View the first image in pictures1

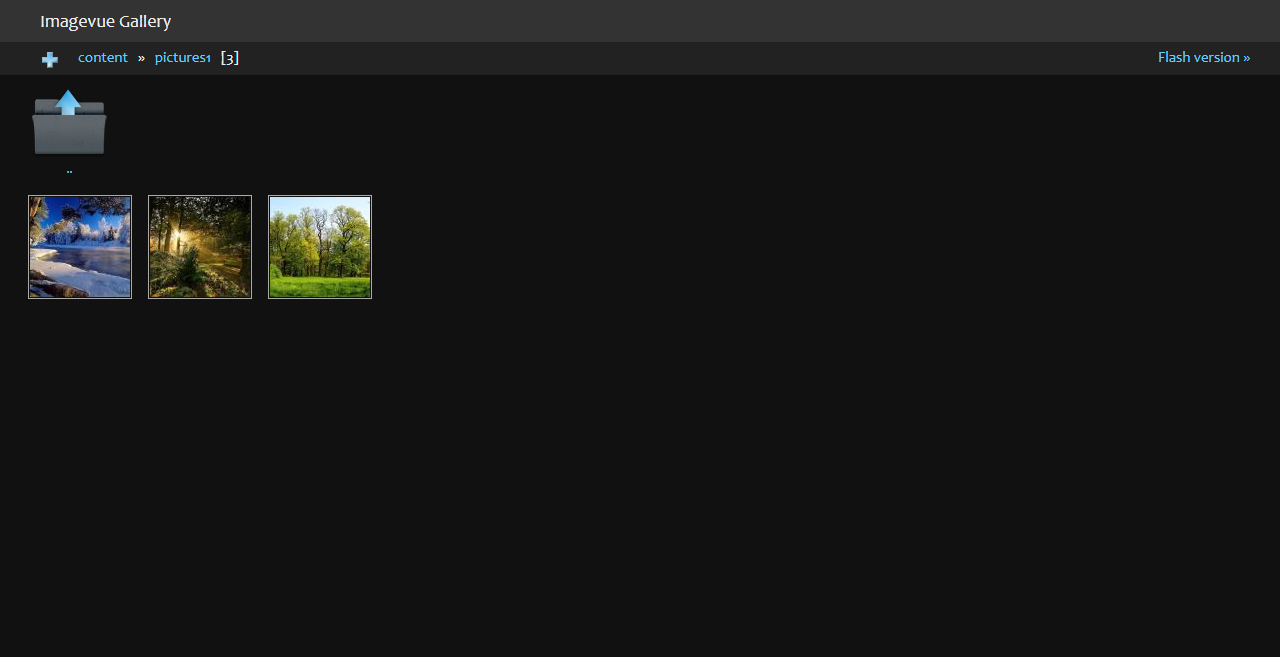coord(80,247)
